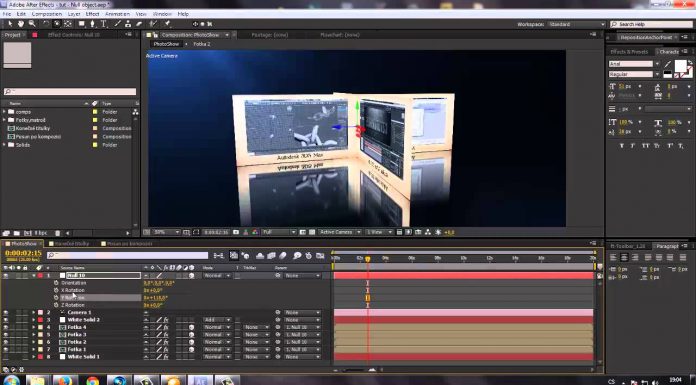Click current timecode 0:00:02:15 display

point(23,253)
